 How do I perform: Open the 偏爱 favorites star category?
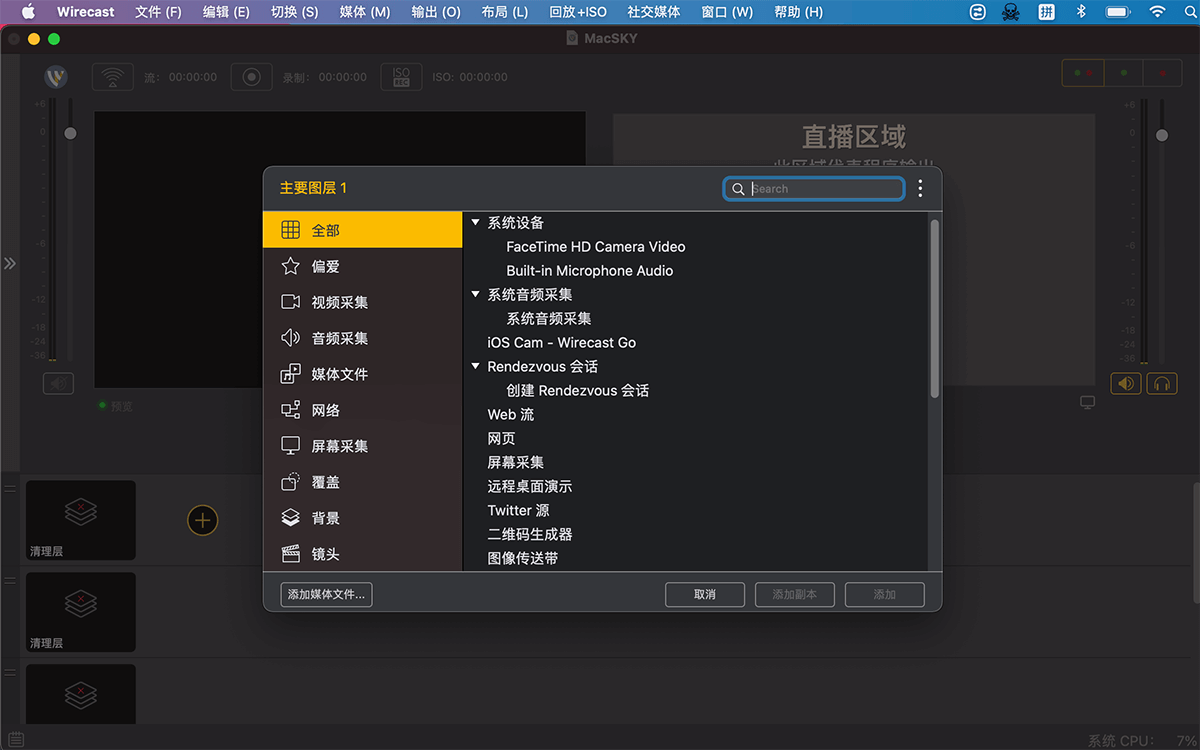(290, 266)
